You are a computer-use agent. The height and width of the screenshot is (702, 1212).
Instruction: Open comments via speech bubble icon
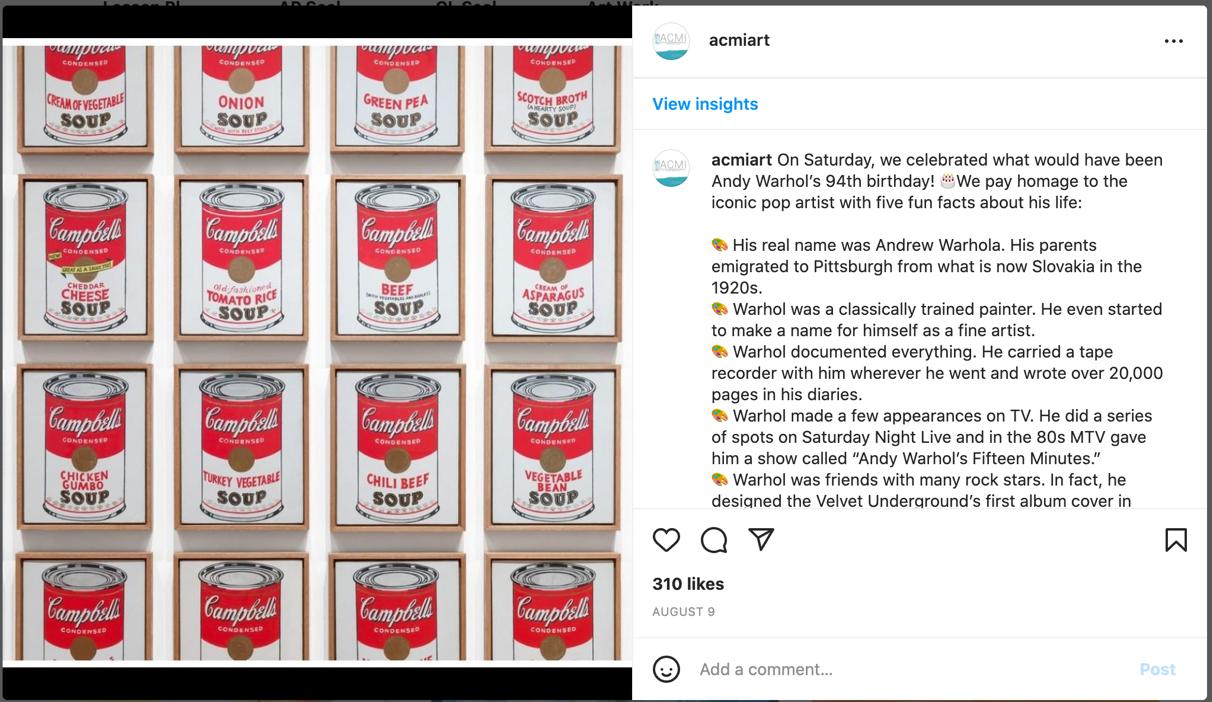coord(714,540)
